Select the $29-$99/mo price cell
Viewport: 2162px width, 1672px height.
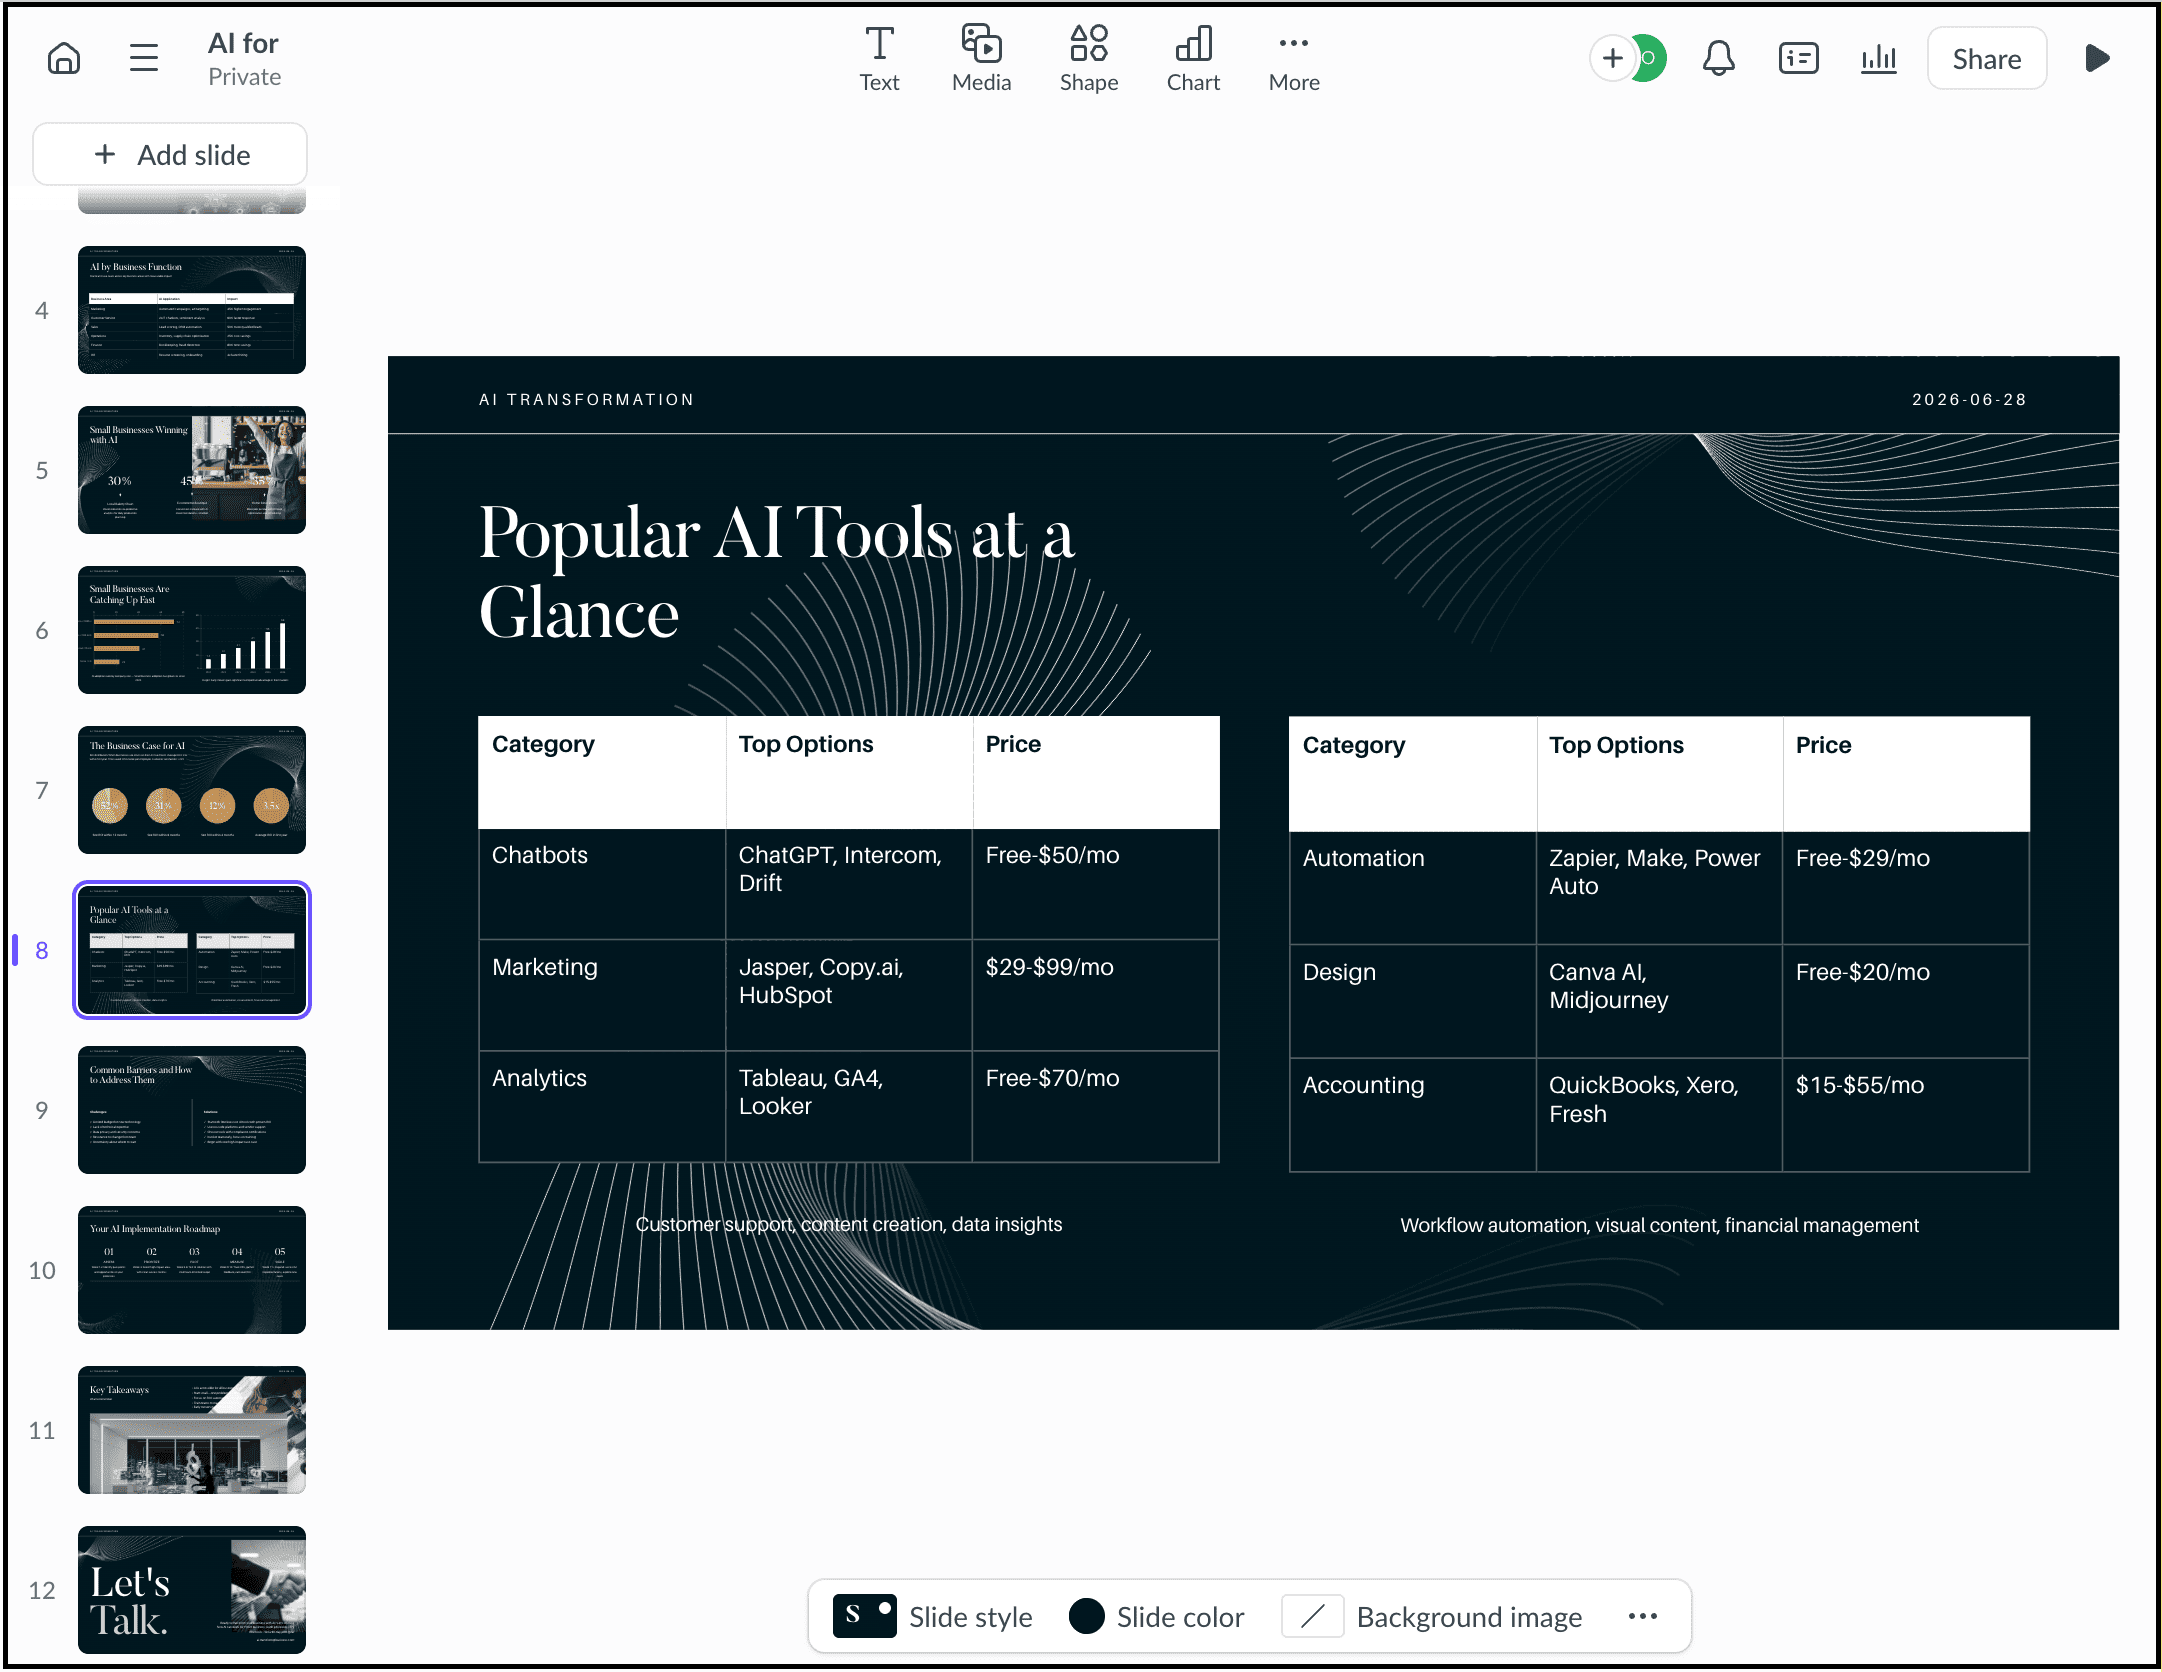(1096, 996)
